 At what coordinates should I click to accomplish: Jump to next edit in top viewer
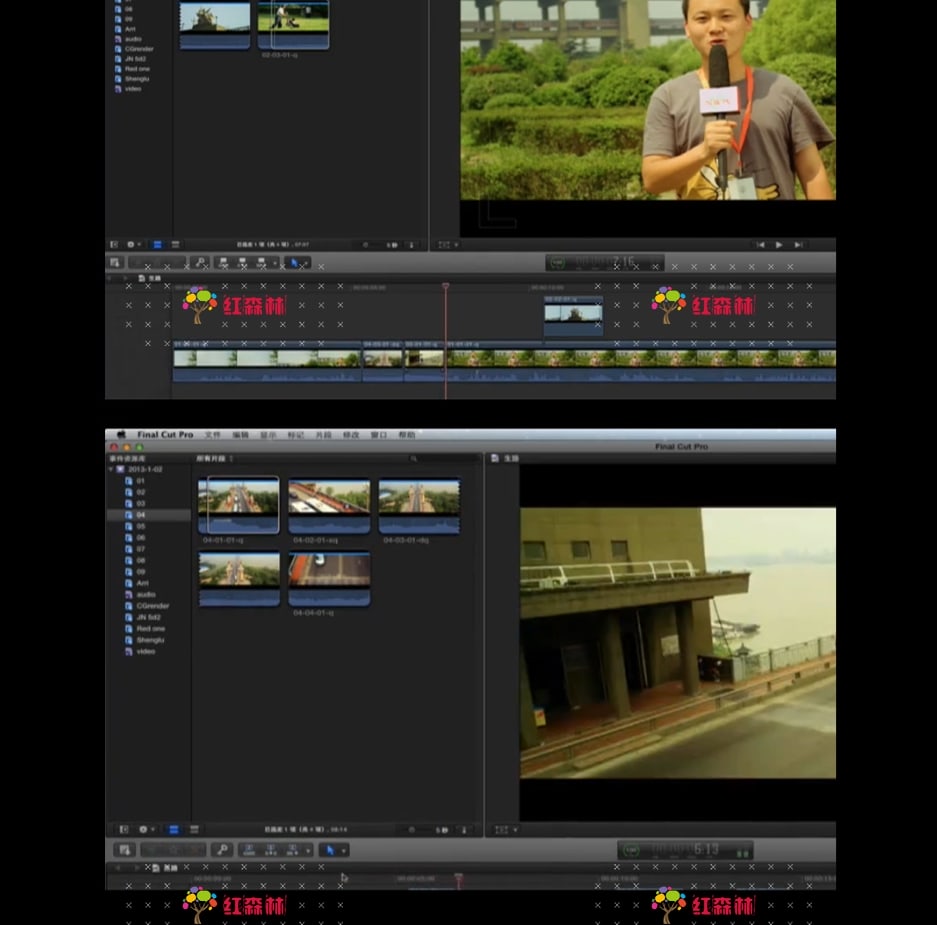tap(798, 244)
